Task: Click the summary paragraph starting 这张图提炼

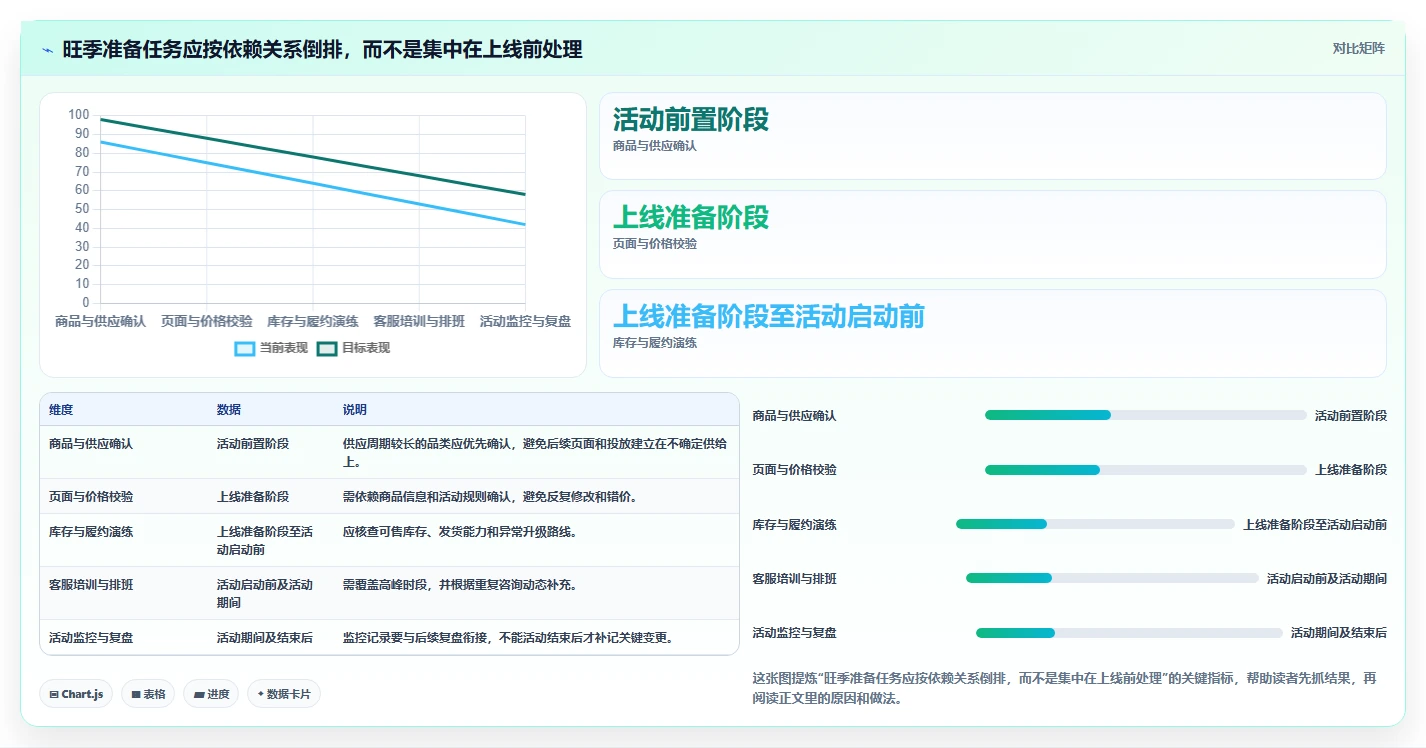Action: (1064, 688)
